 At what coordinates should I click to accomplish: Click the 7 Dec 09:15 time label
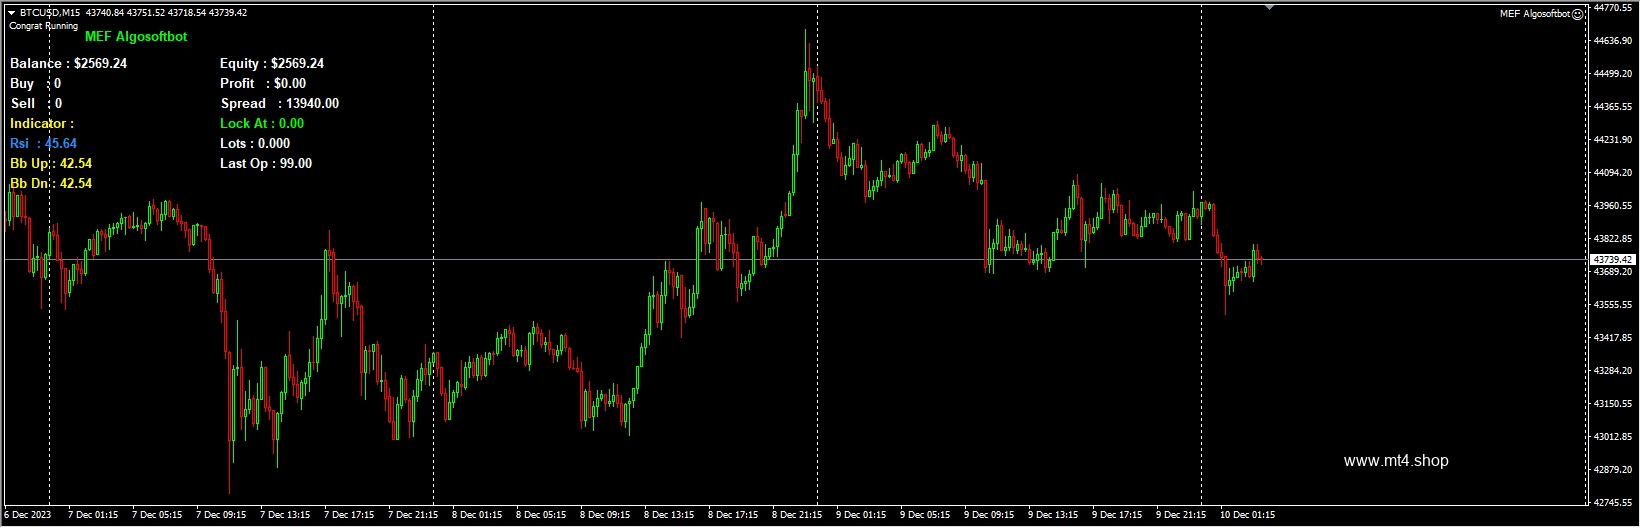pos(221,515)
